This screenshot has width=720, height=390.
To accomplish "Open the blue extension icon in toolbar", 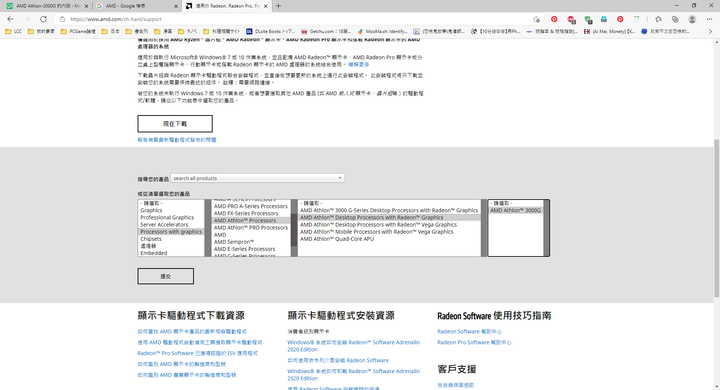I will pos(604,19).
